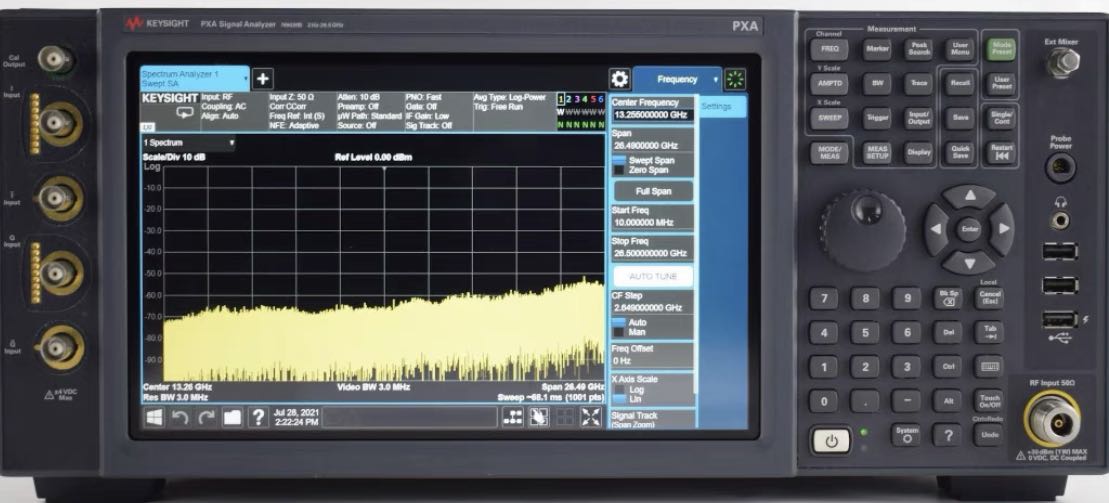
Task: Click the redo arrow icon
Action: (x=206, y=418)
